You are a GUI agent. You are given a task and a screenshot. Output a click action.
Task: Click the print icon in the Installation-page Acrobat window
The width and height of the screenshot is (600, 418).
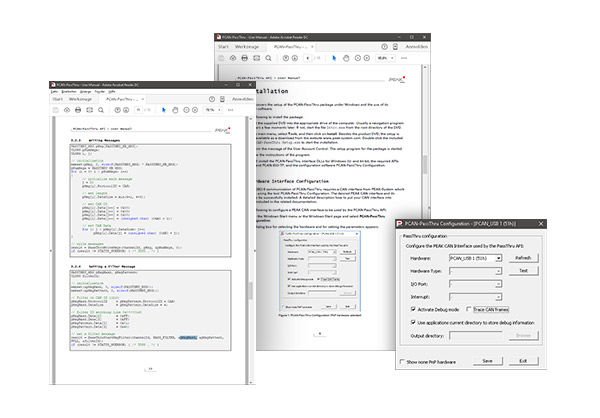click(245, 58)
